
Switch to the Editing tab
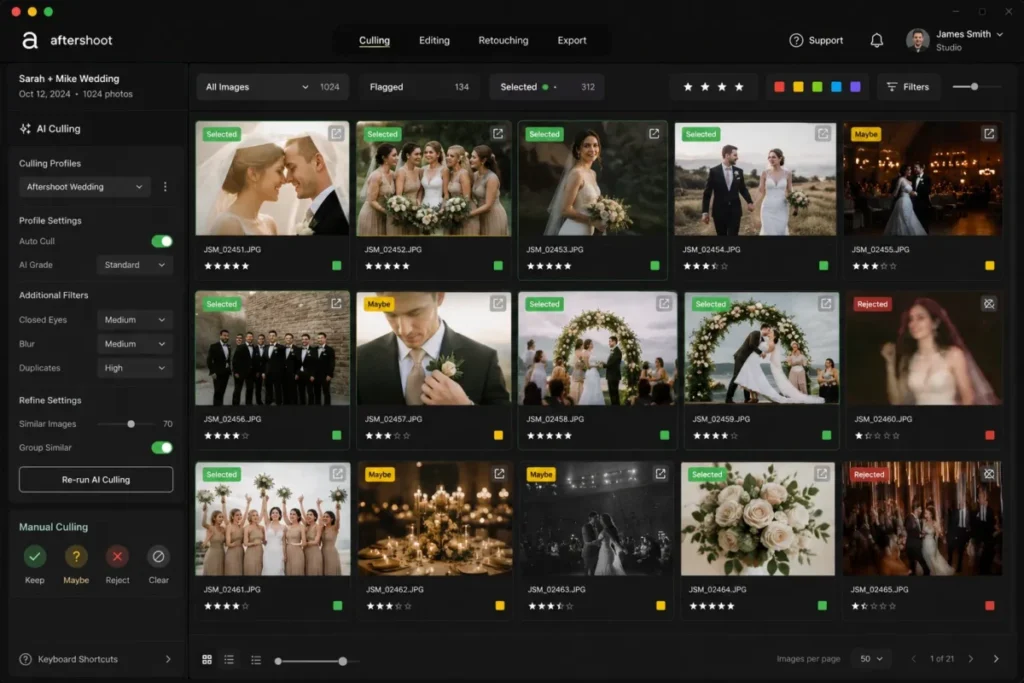434,40
